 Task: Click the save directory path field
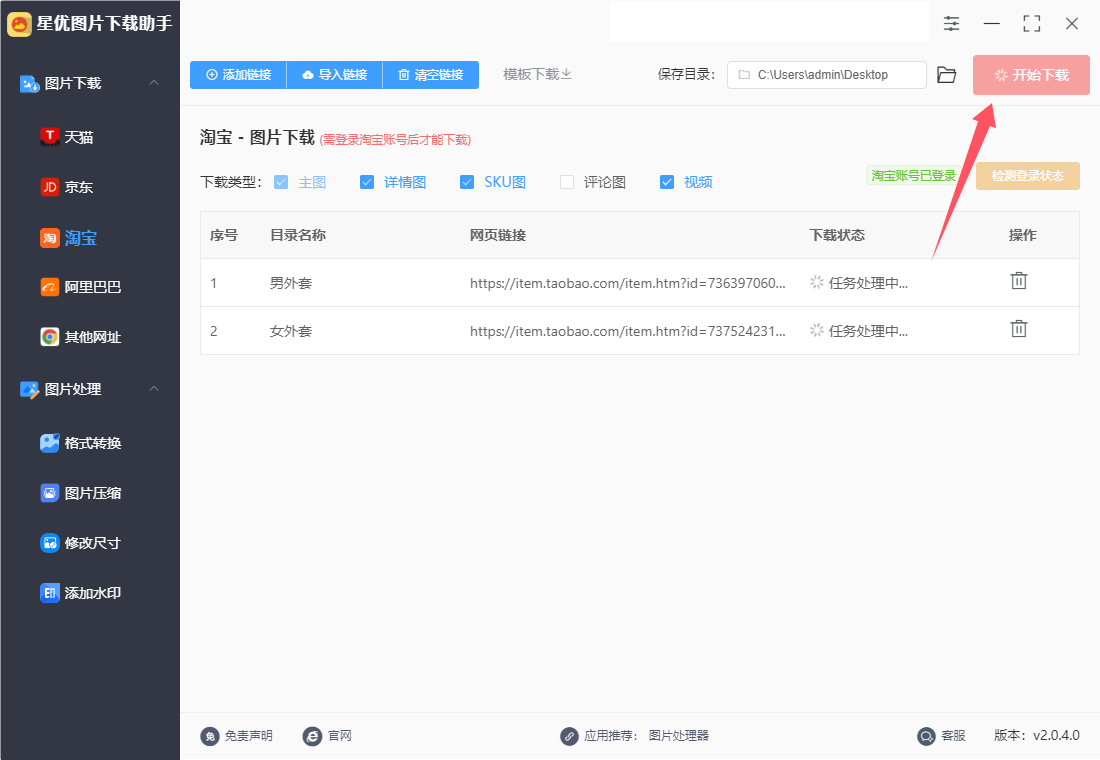coord(826,75)
